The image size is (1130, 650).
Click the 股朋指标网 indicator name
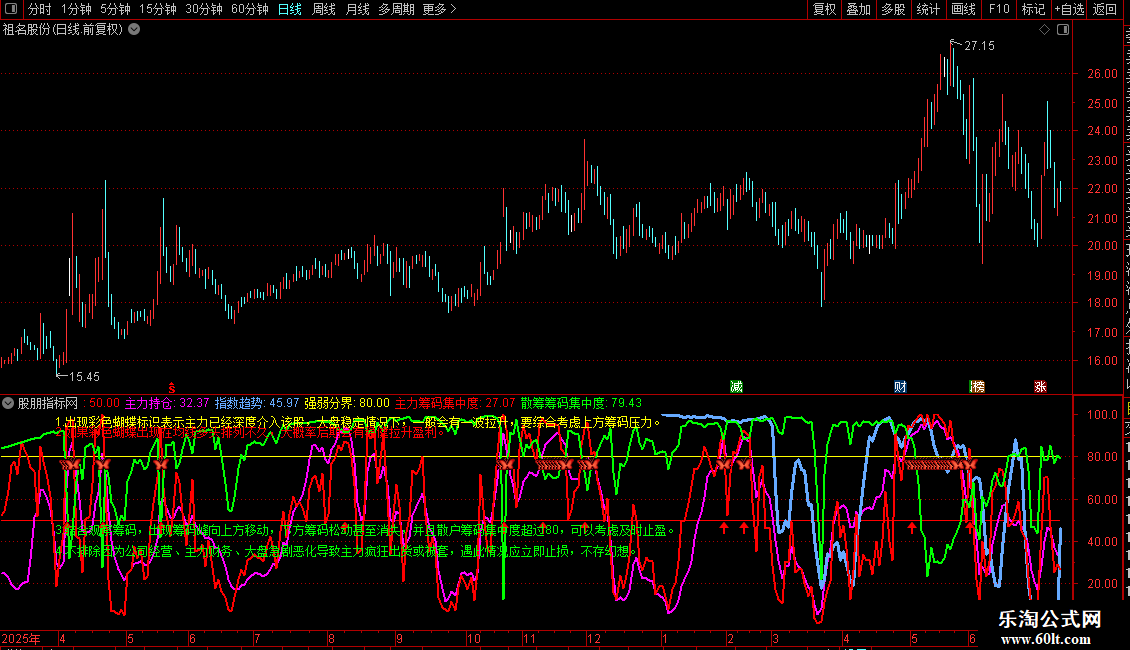(48, 404)
